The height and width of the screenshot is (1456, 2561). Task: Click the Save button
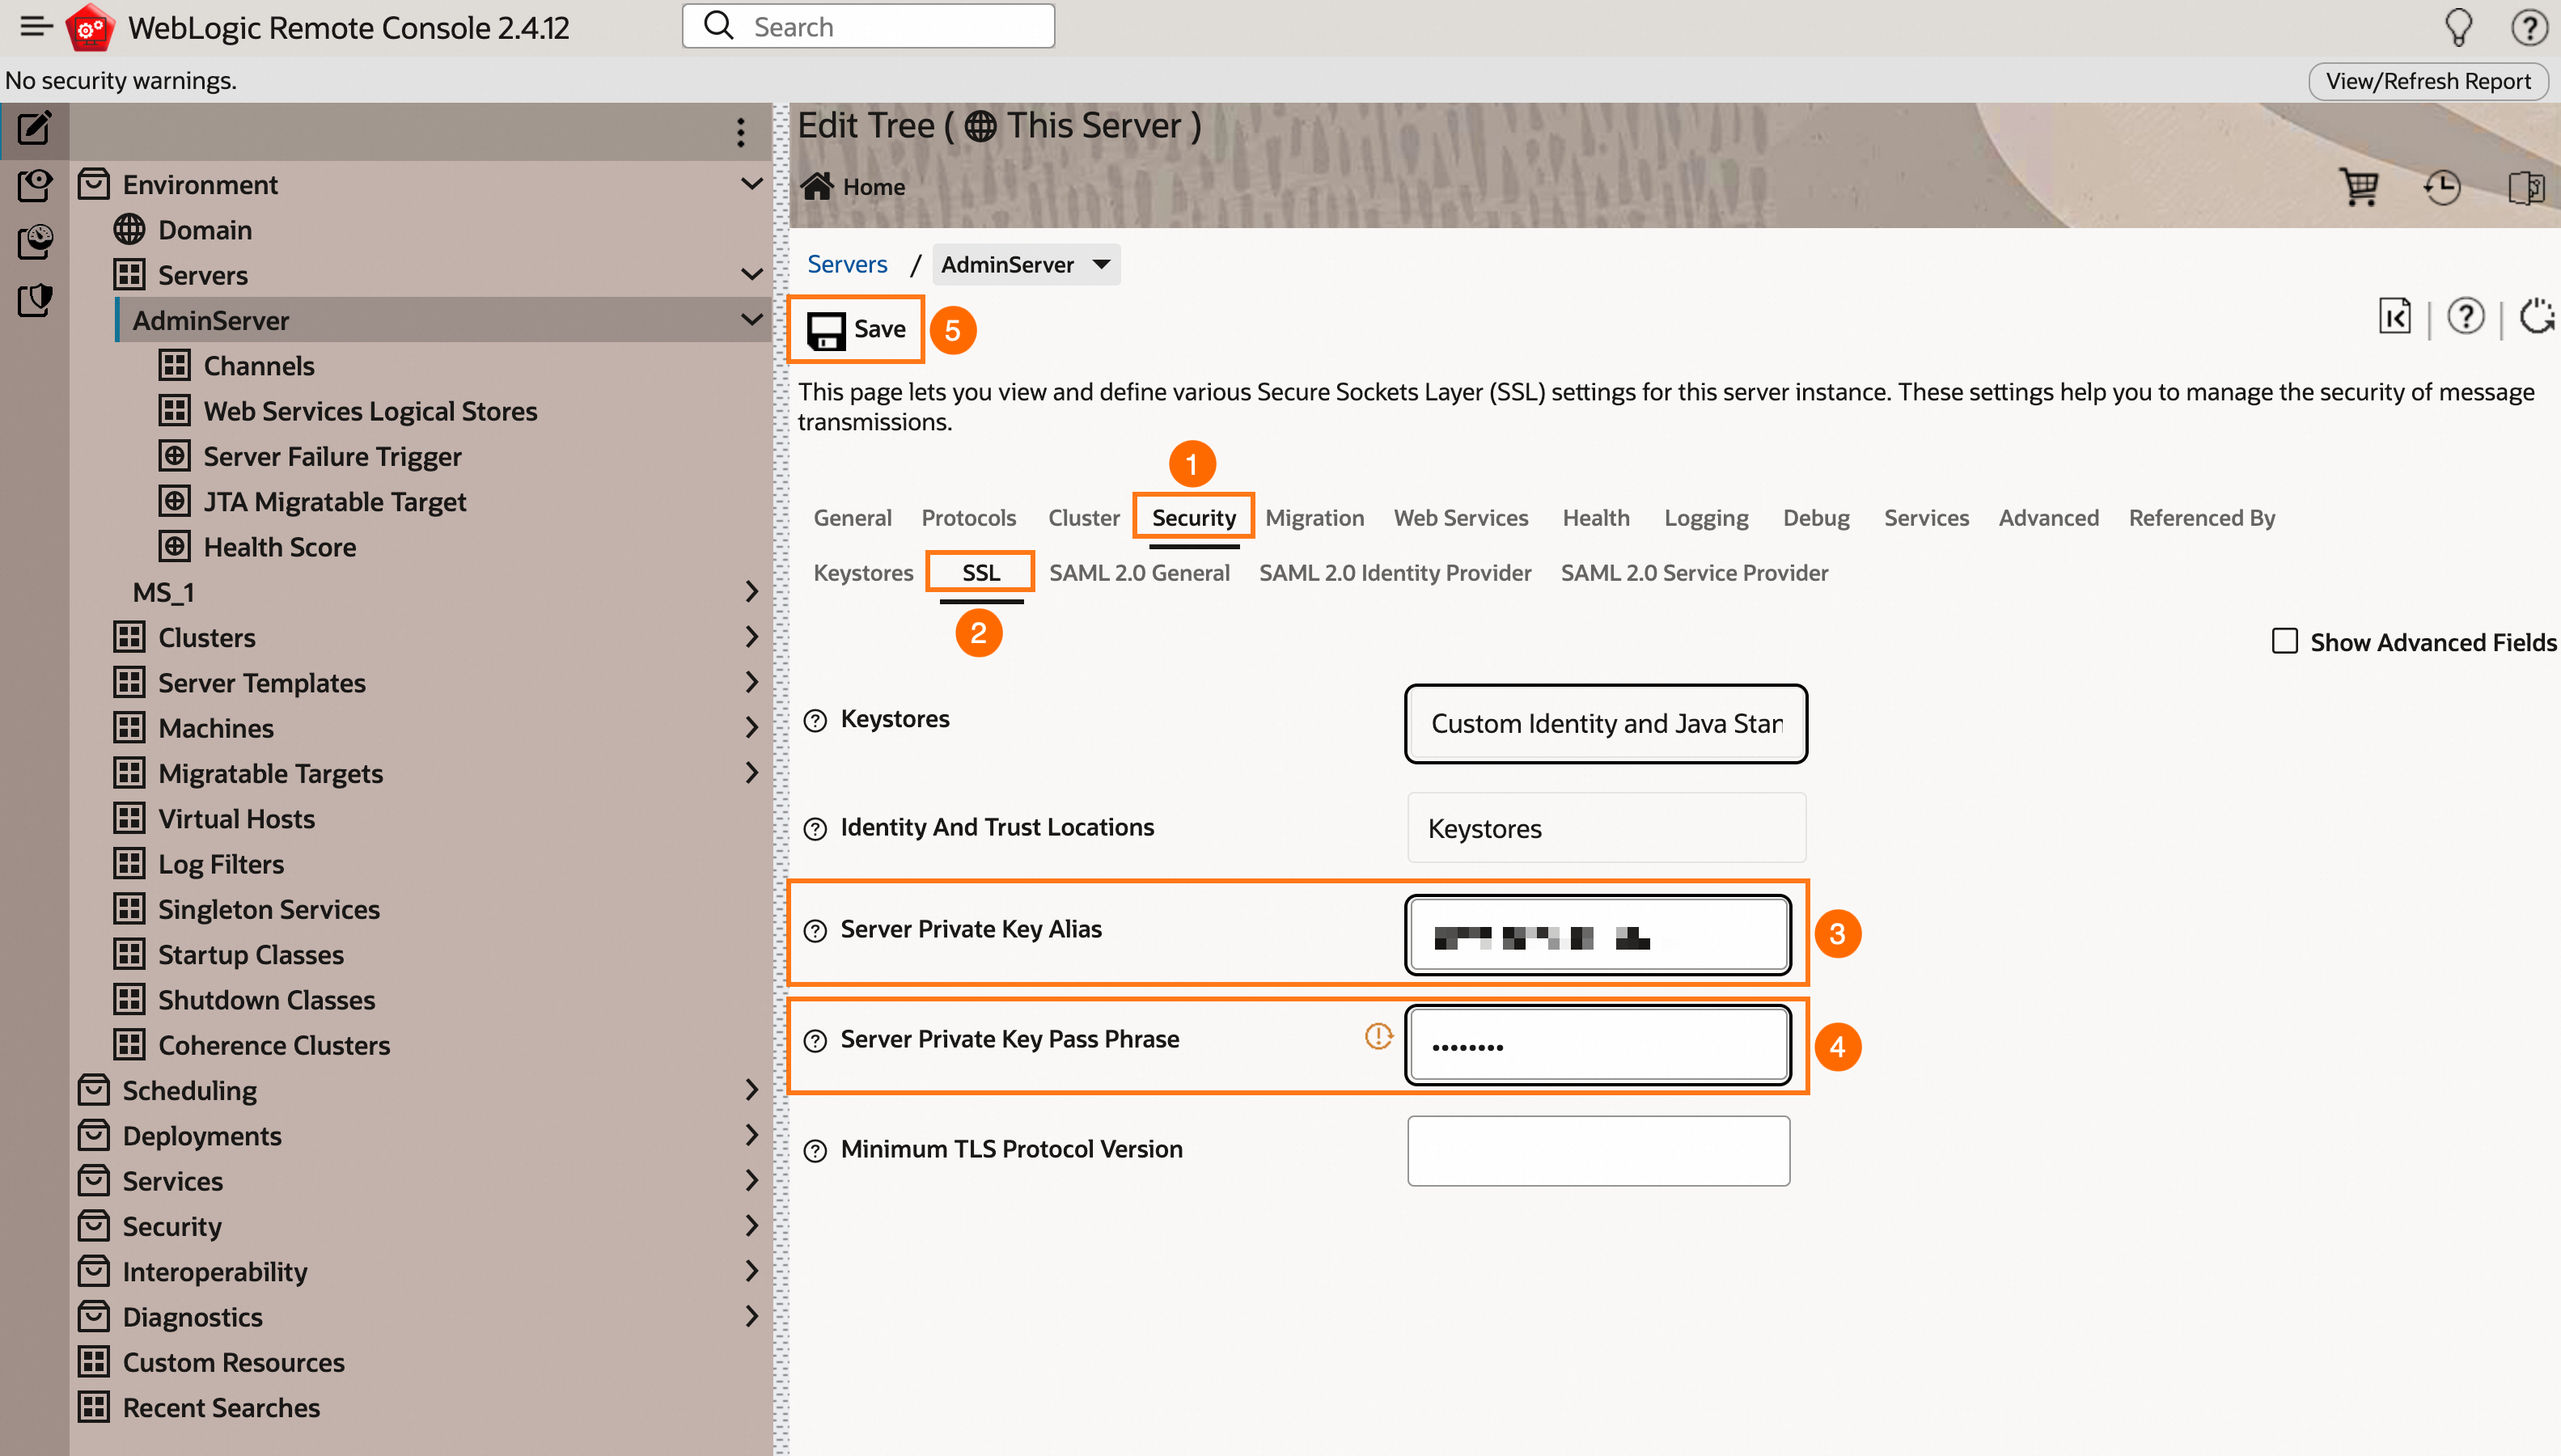[x=856, y=329]
